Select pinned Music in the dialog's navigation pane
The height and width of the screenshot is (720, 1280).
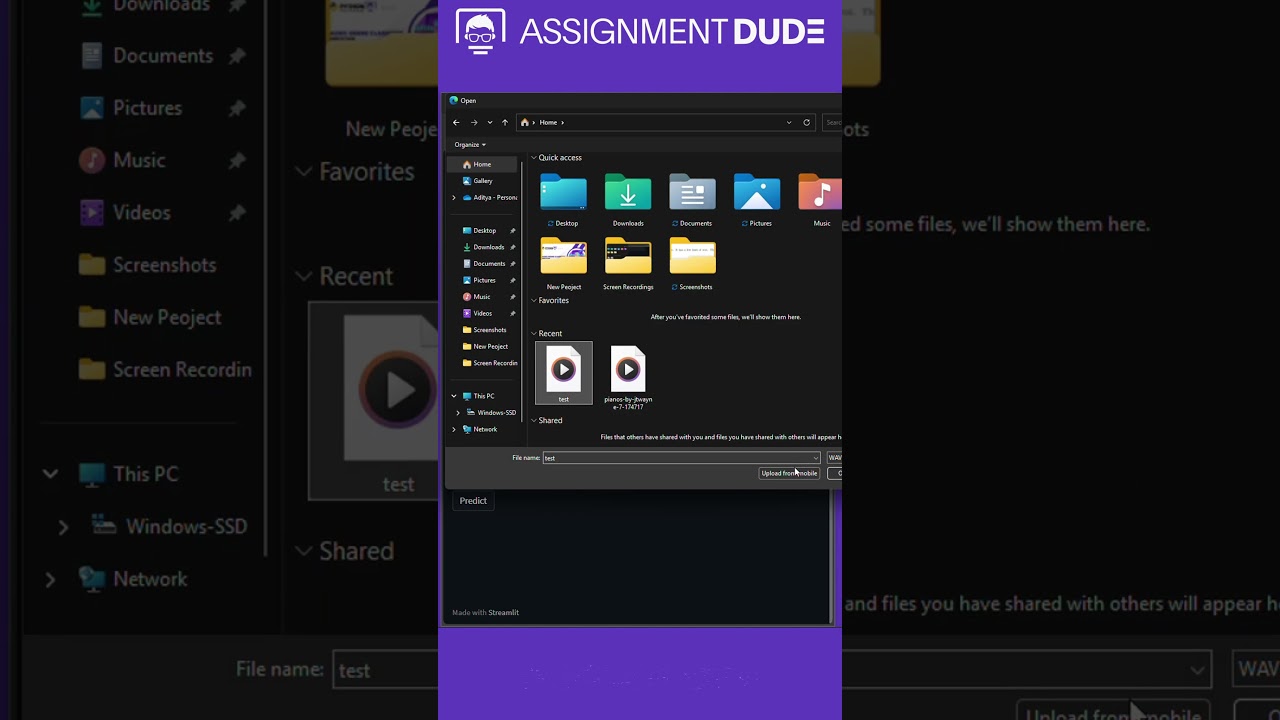point(482,297)
